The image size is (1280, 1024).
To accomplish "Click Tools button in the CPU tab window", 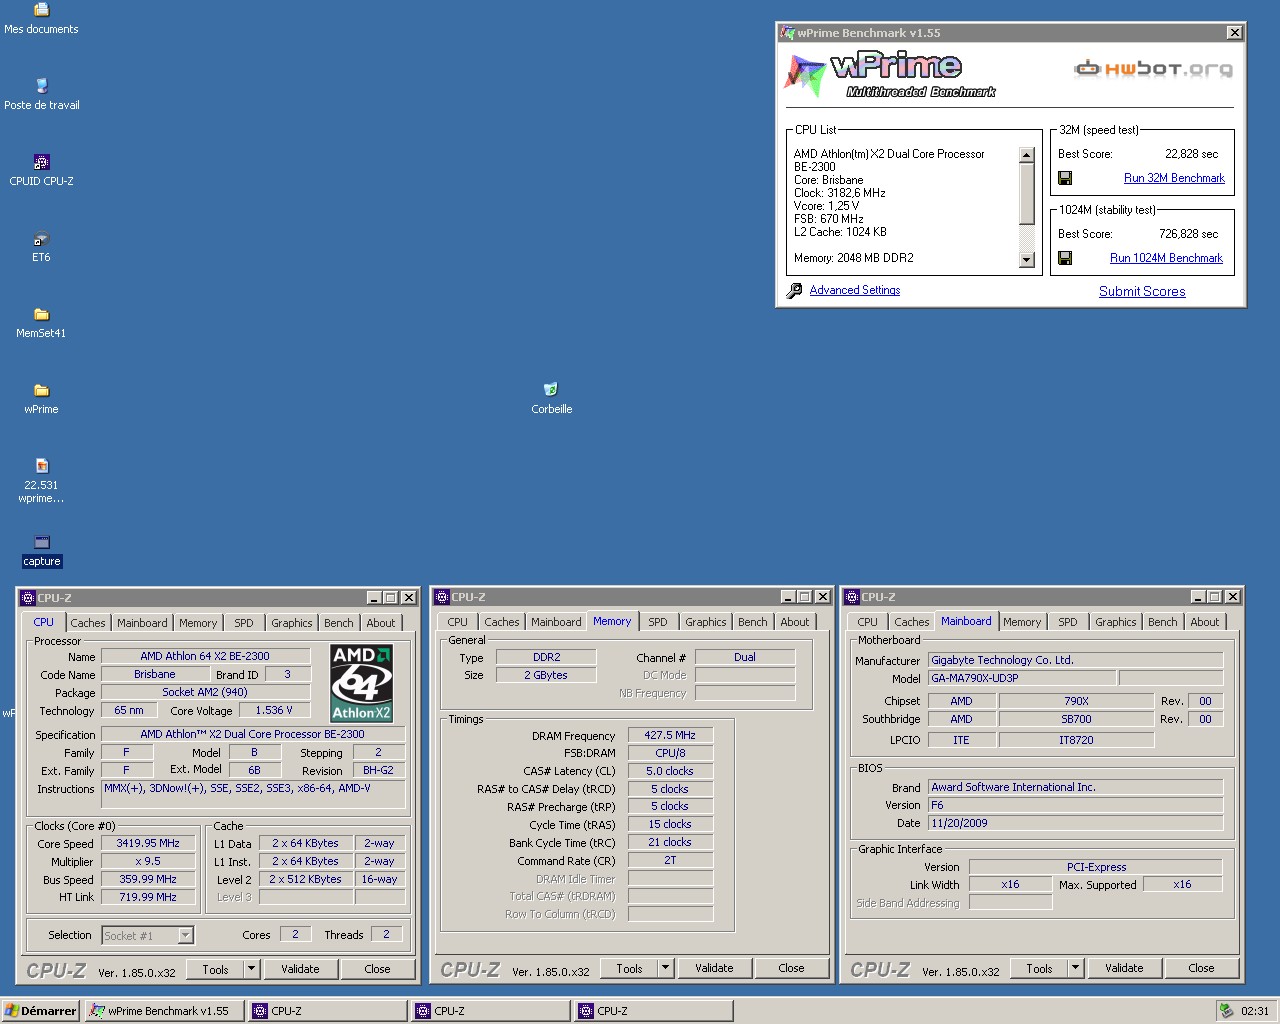I will (x=215, y=969).
